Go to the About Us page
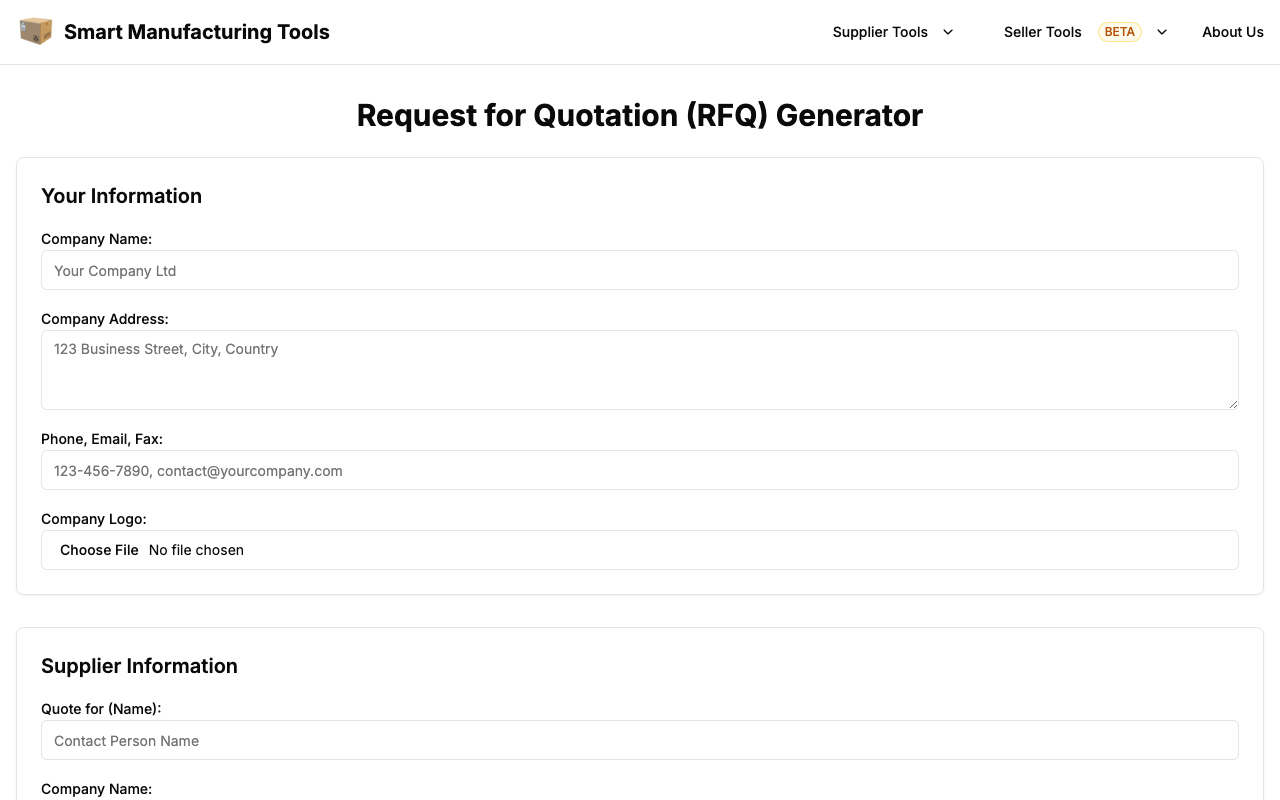Viewport: 1280px width, 800px height. 1233,32
